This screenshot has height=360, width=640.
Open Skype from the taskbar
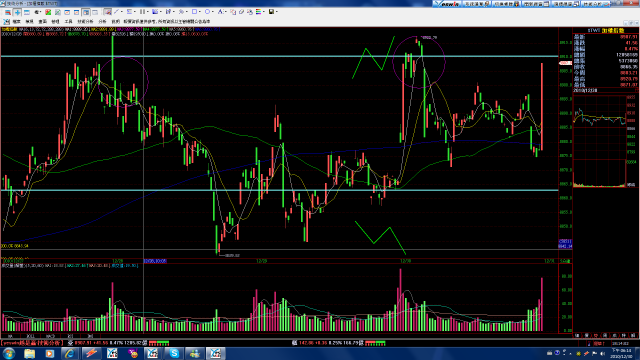coord(174,353)
